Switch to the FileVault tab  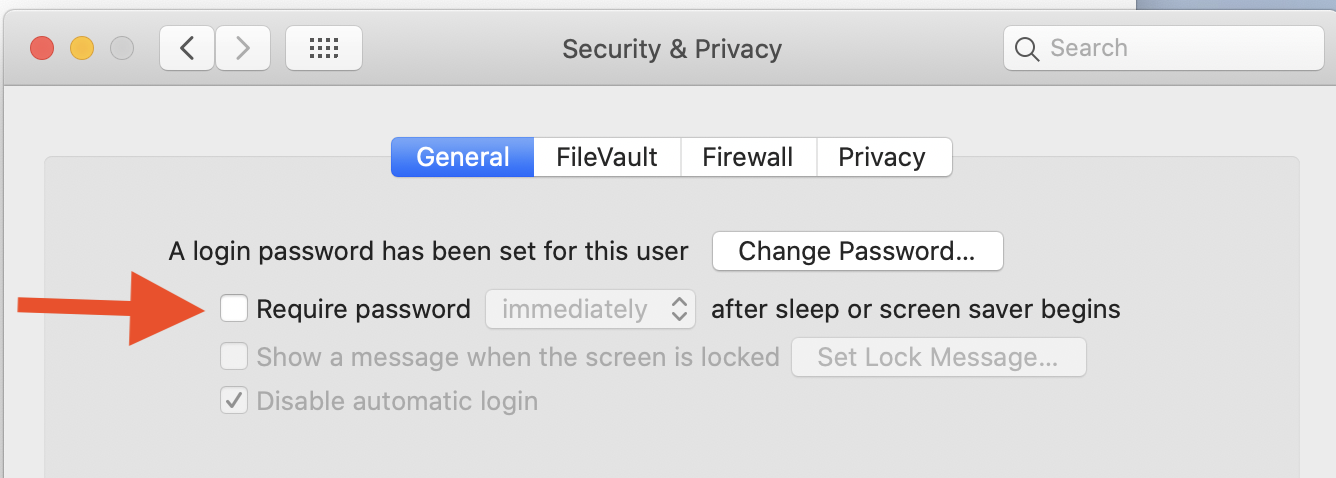(607, 157)
